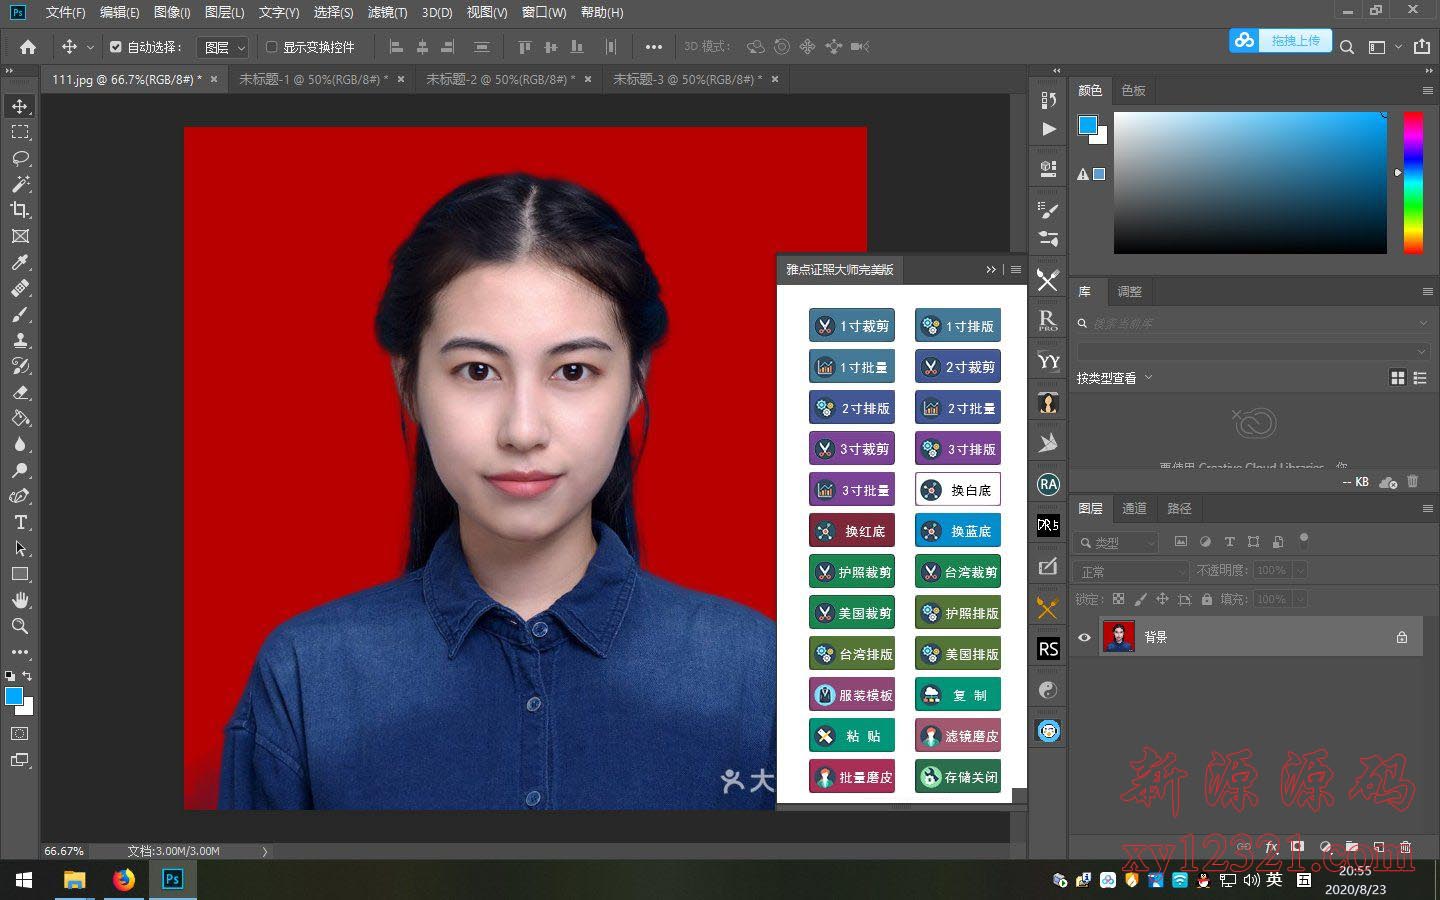This screenshot has height=900, width=1440.
Task: Click the Actions play panel icon
Action: (1048, 129)
